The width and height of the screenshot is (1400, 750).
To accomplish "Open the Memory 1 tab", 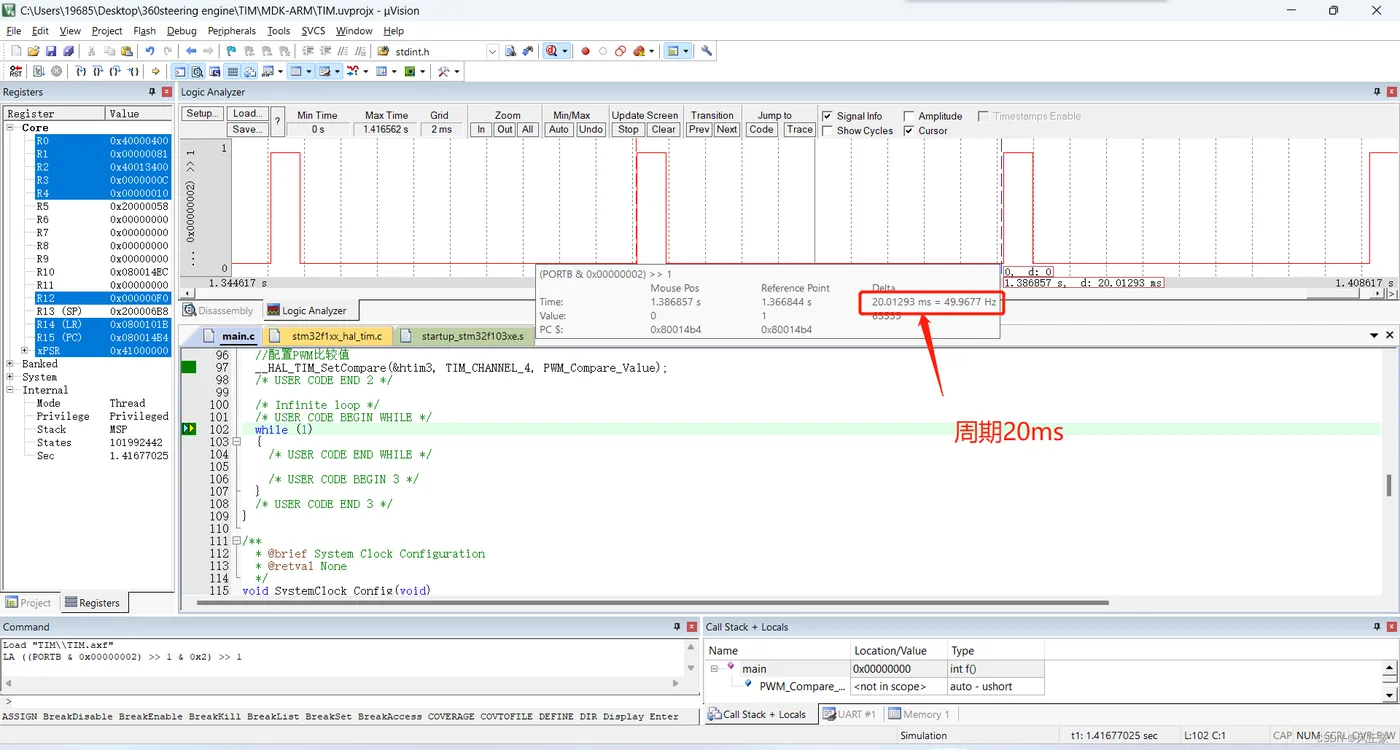I will [918, 714].
